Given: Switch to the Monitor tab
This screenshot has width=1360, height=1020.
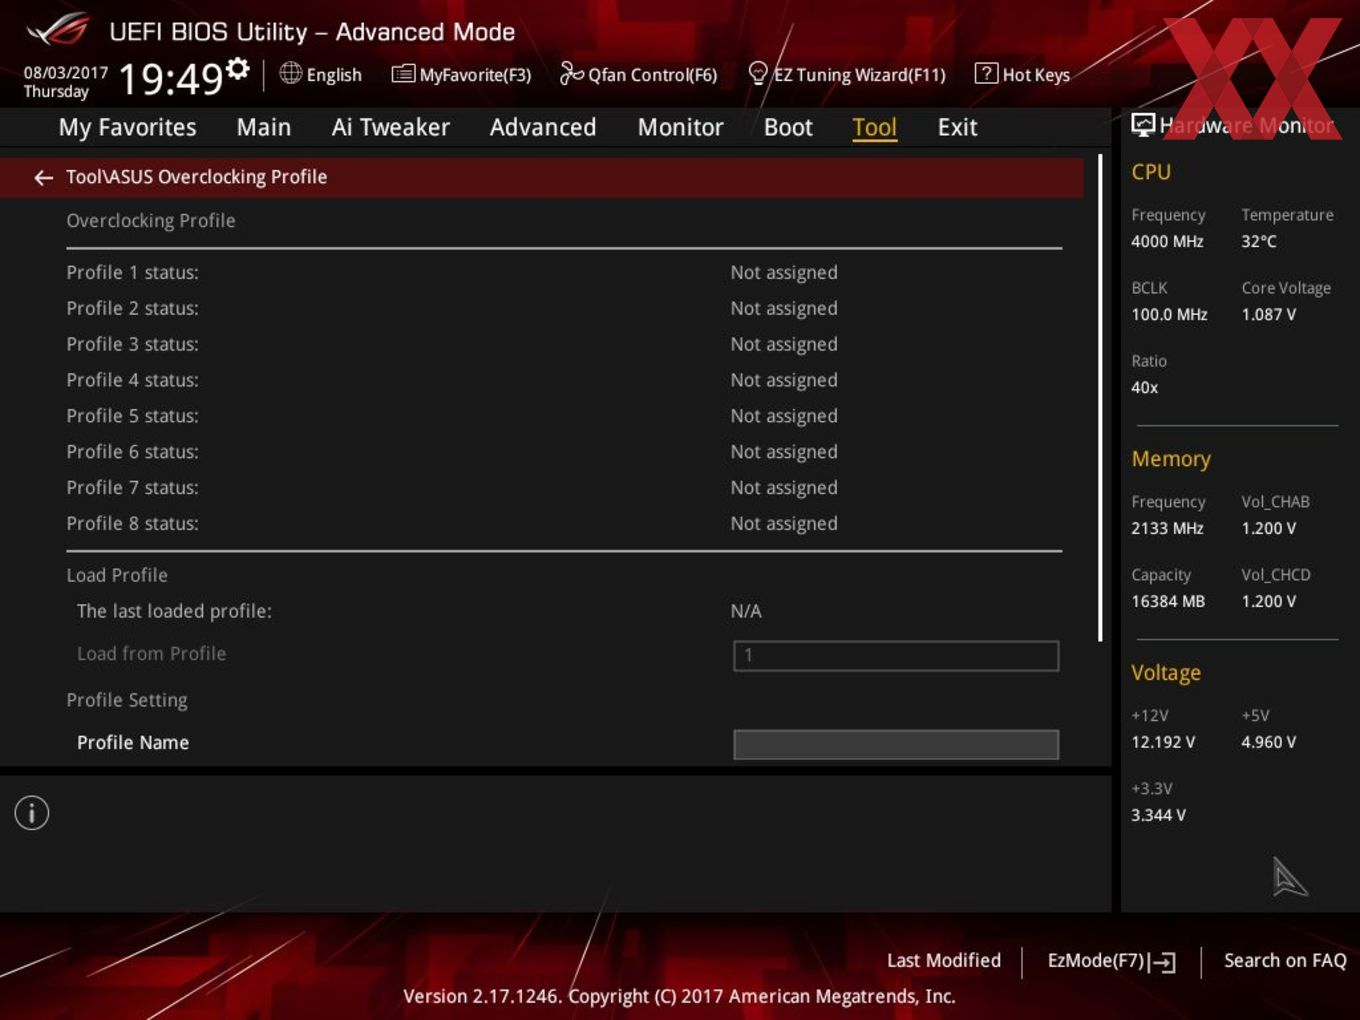Looking at the screenshot, I should pyautogui.click(x=681, y=127).
